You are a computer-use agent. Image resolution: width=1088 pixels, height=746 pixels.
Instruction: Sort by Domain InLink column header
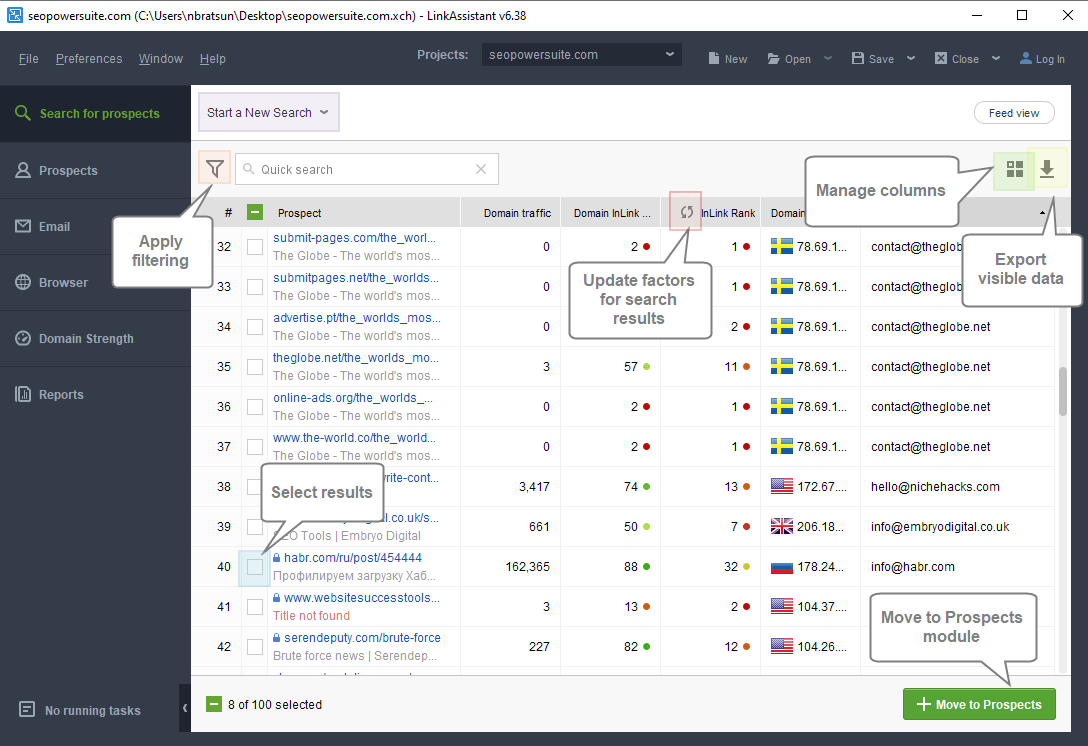(611, 213)
